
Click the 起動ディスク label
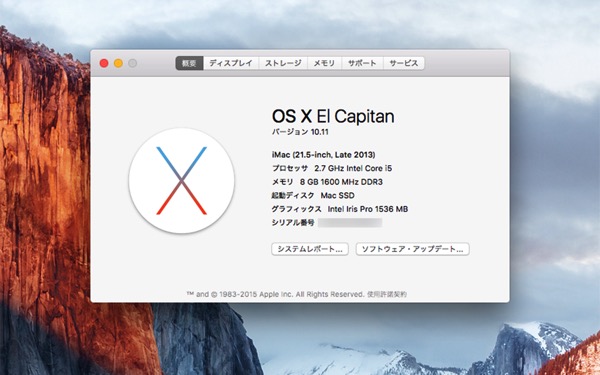(293, 196)
